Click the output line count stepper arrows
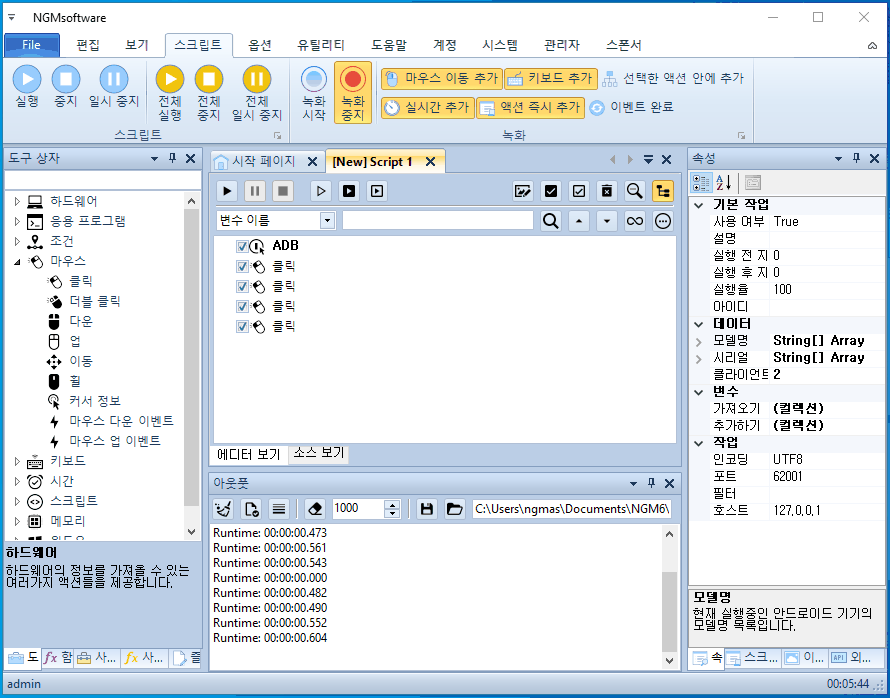 coord(392,509)
